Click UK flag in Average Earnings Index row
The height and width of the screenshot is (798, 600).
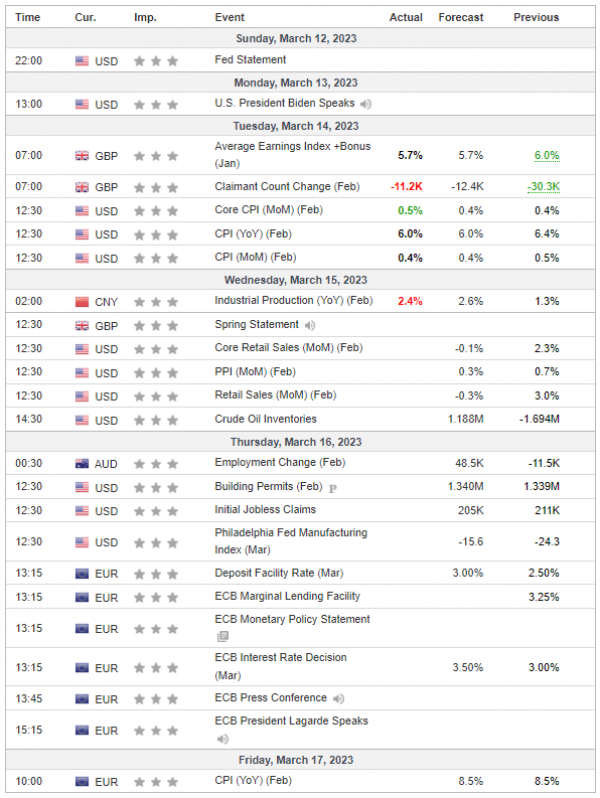82,156
